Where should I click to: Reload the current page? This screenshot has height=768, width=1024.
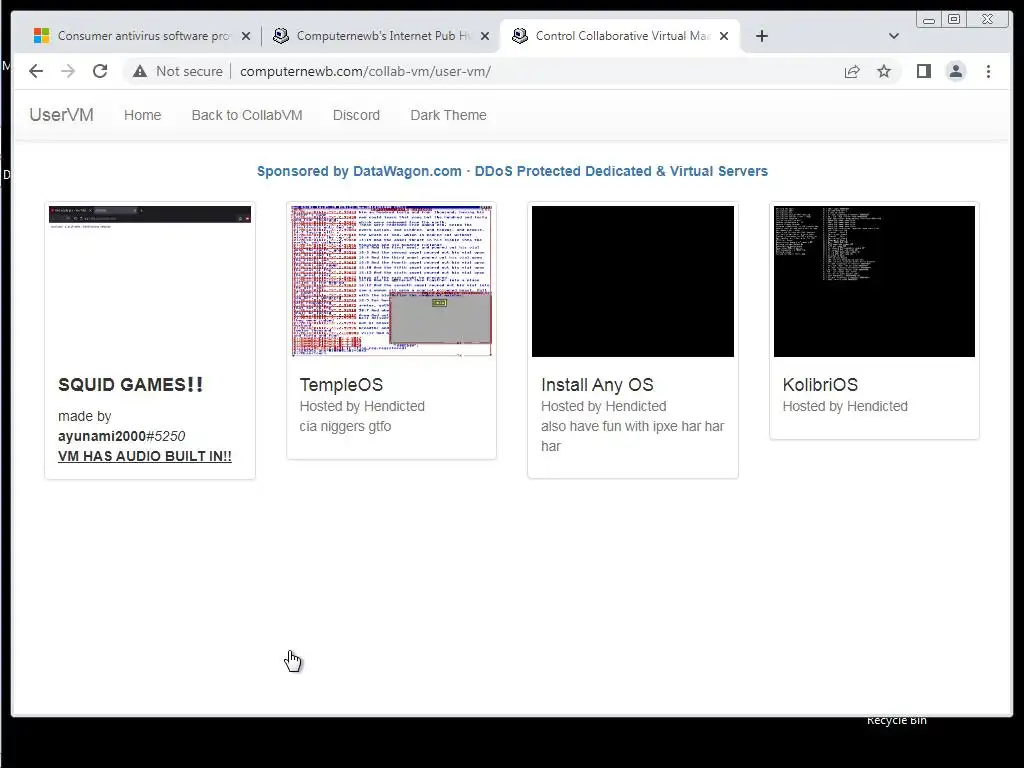[100, 71]
